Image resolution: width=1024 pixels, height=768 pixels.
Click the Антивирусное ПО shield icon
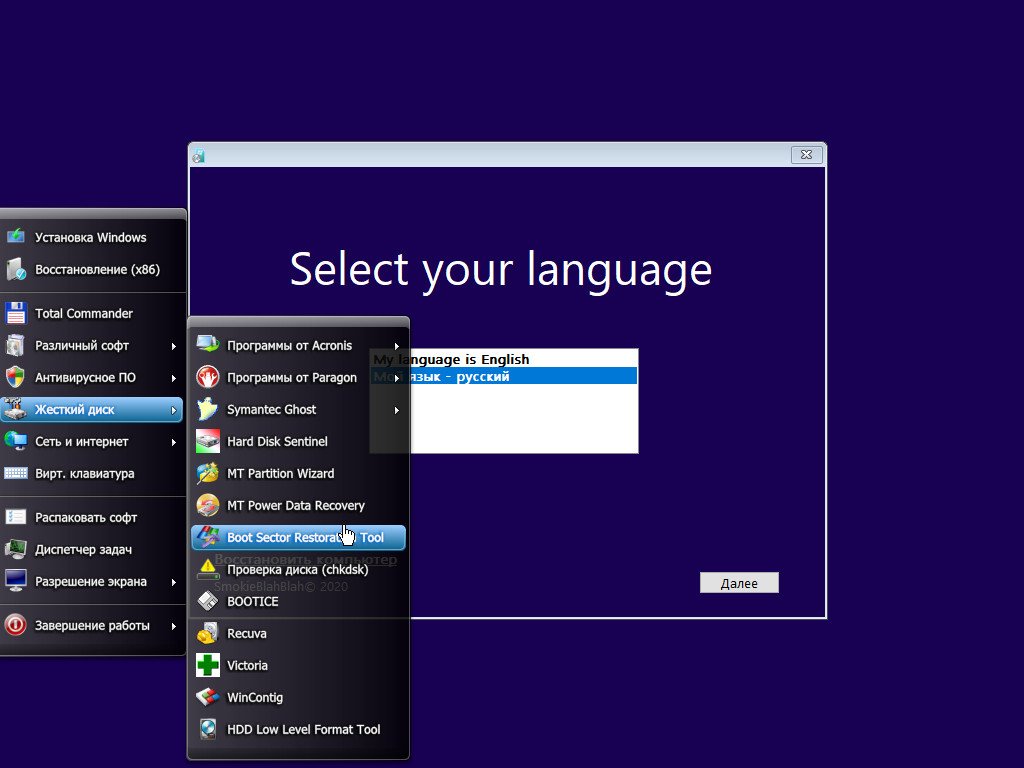pos(16,377)
